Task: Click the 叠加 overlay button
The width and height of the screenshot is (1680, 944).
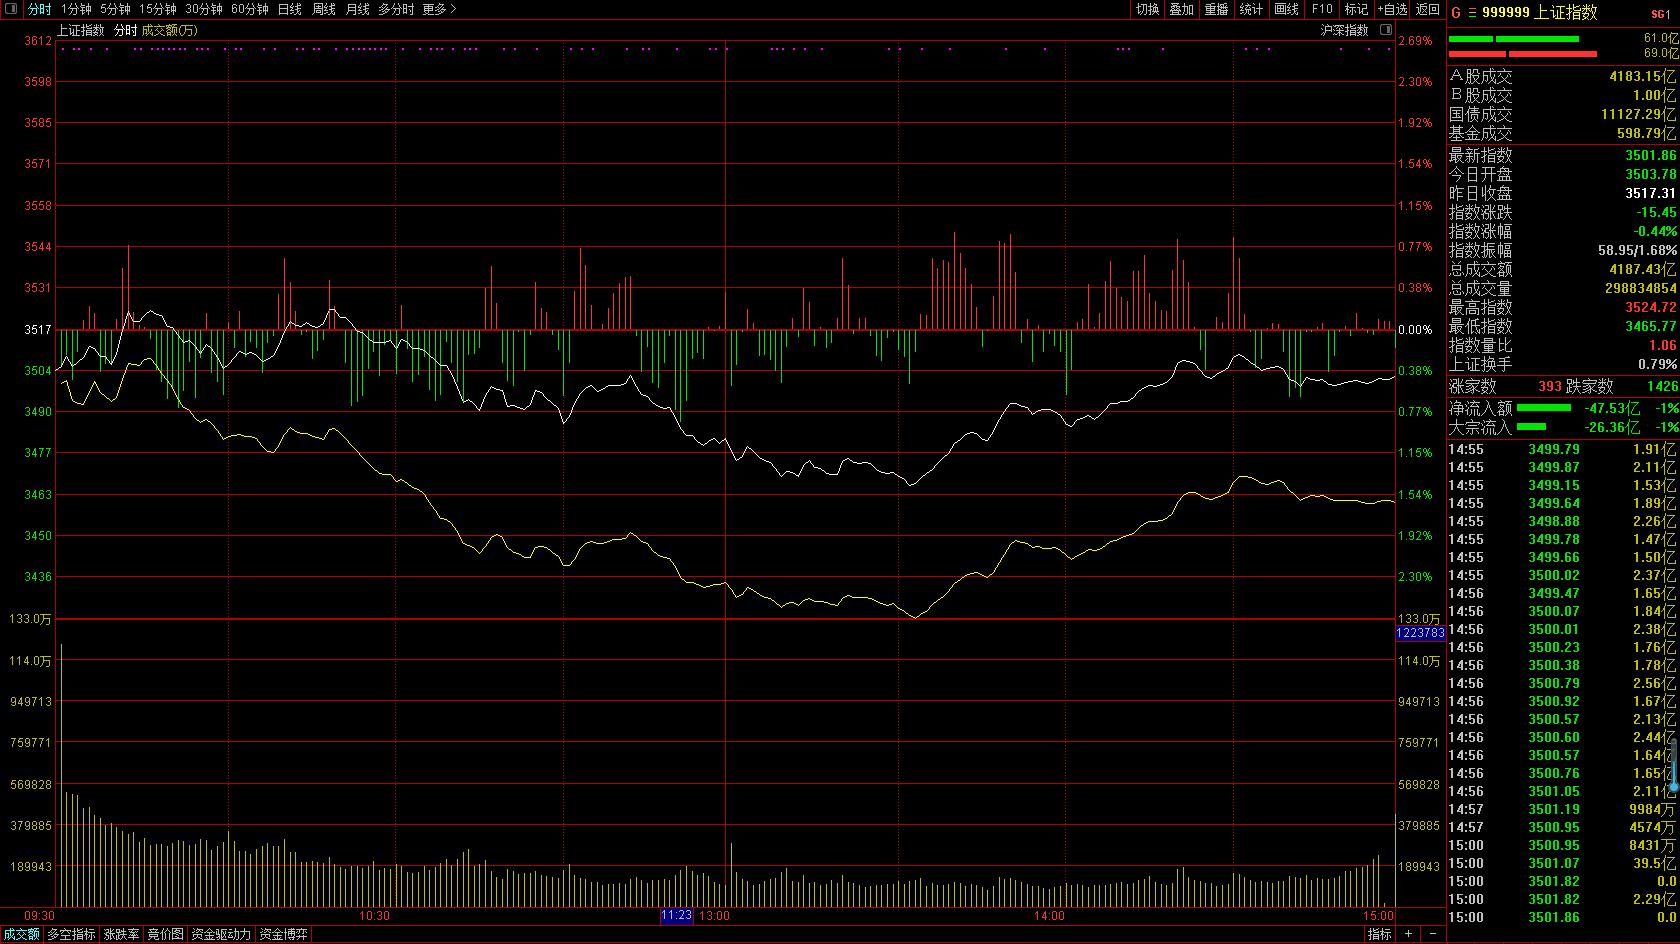Action: point(1181,9)
